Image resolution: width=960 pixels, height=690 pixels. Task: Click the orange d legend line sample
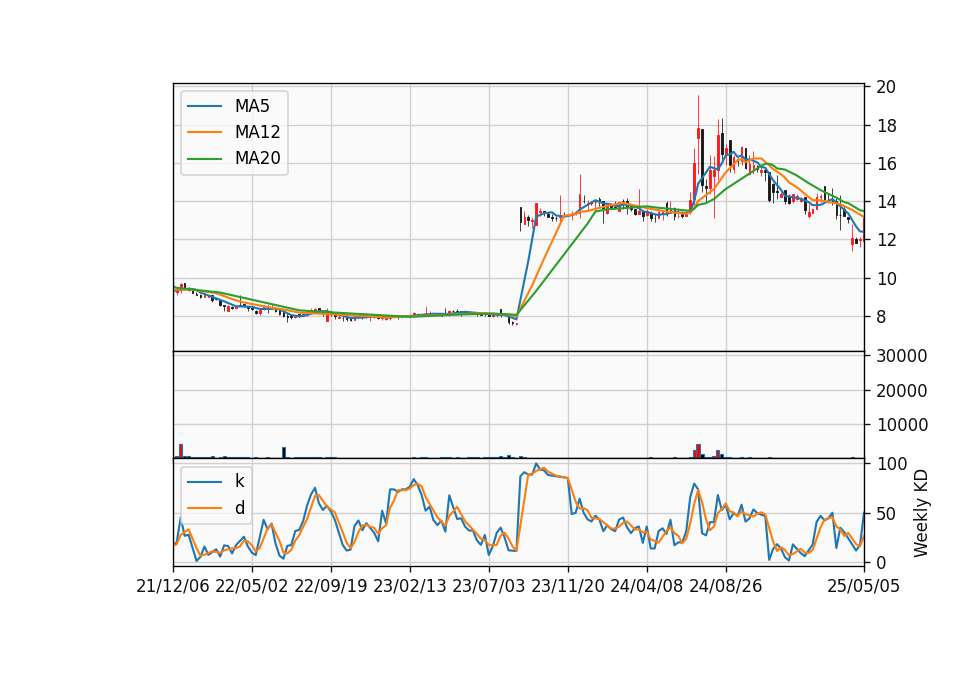[204, 508]
